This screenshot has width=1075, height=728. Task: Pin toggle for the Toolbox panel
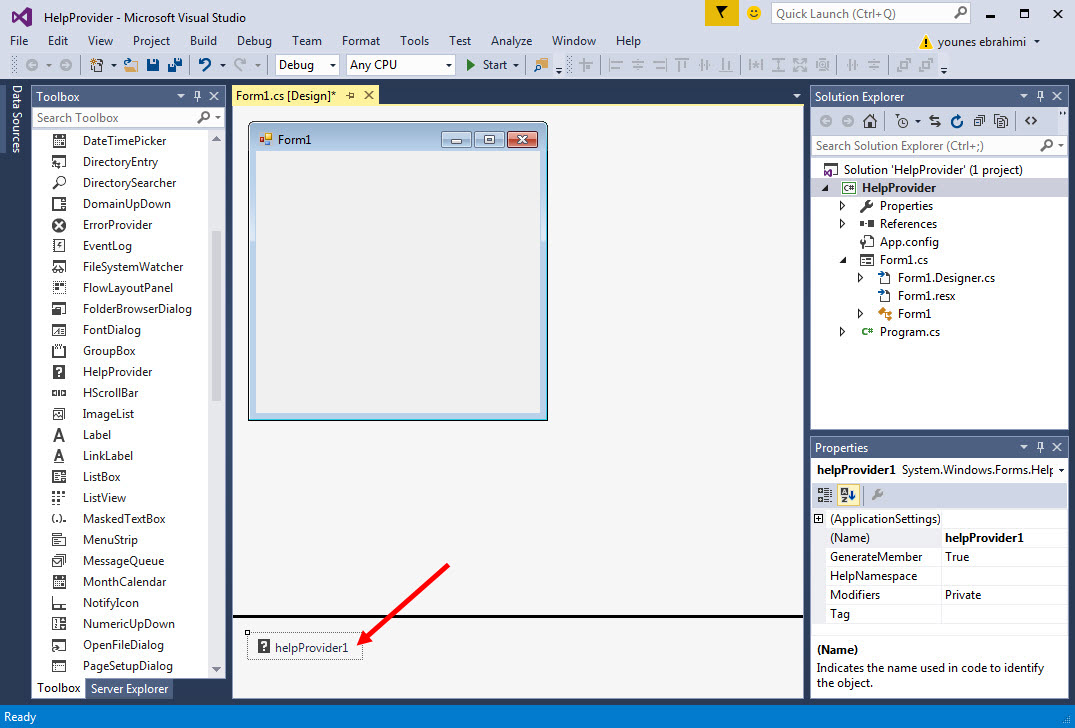pyautogui.click(x=197, y=96)
